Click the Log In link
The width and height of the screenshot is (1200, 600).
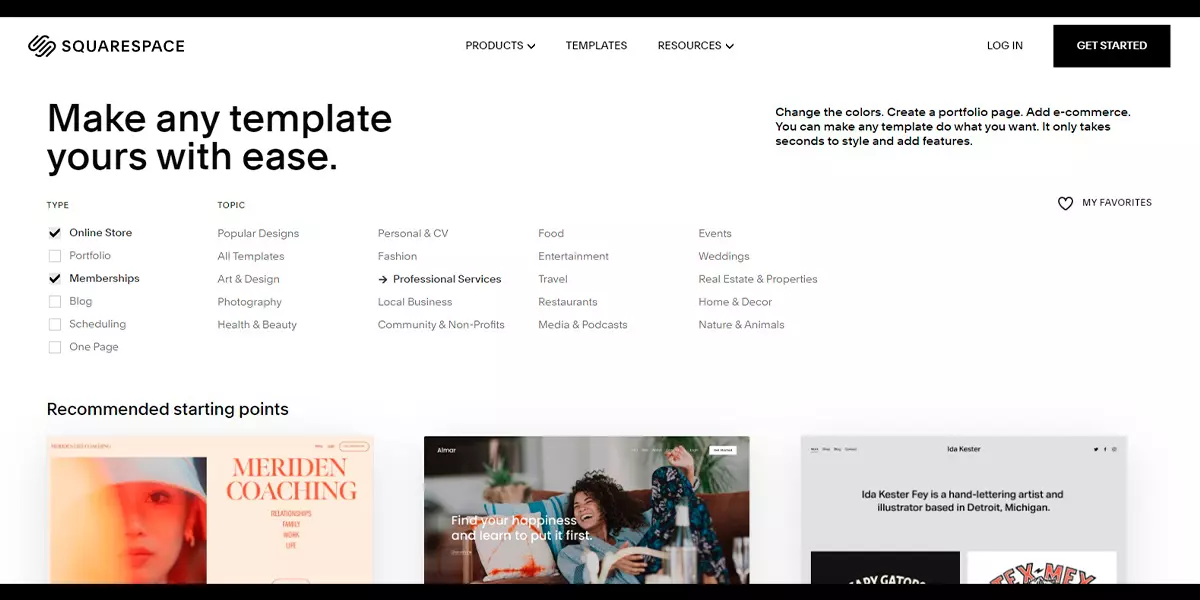pyautogui.click(x=1004, y=46)
